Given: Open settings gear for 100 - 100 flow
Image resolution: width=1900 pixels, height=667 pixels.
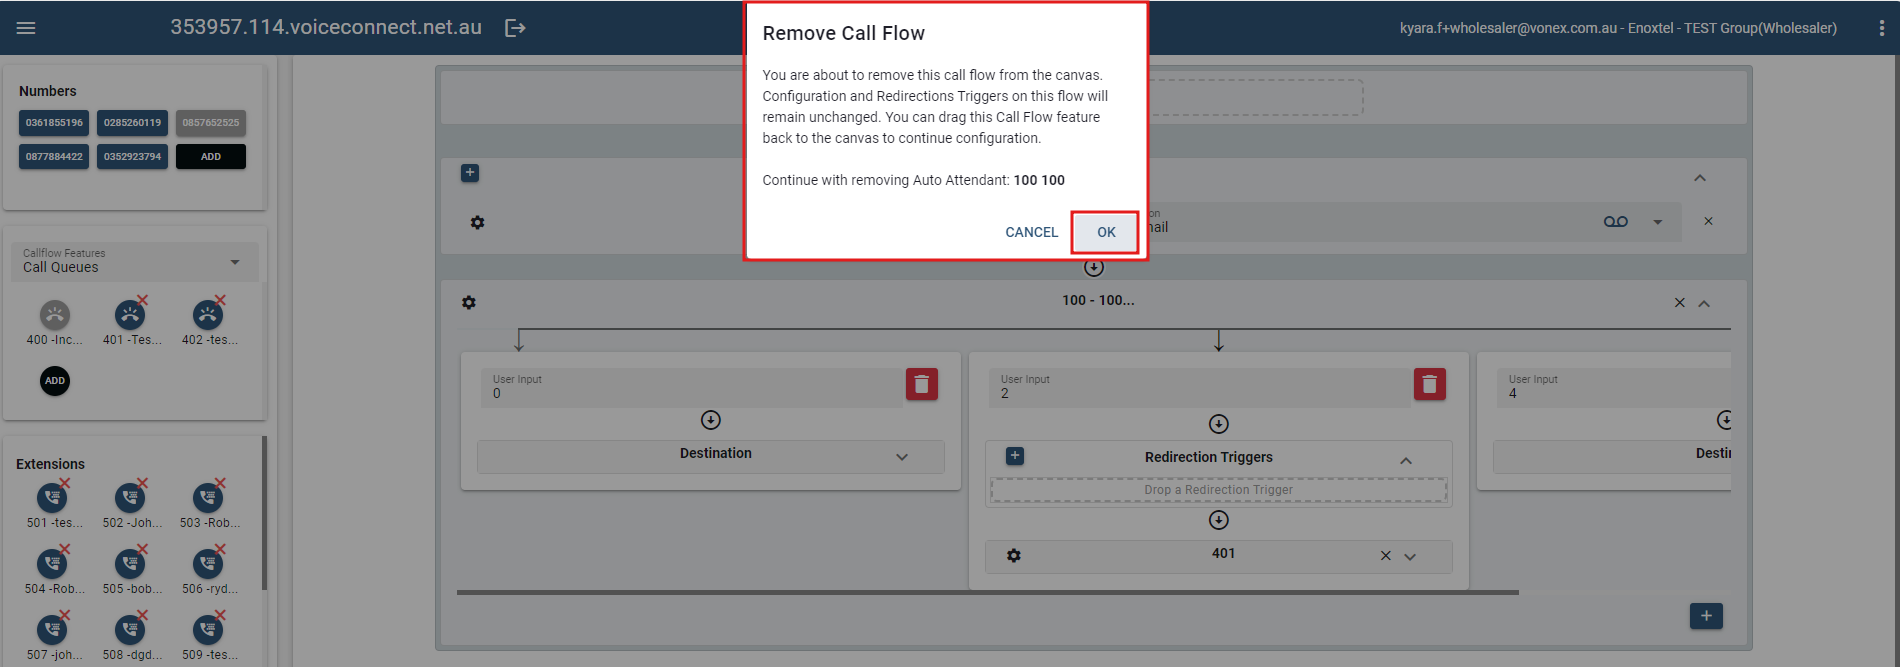Looking at the screenshot, I should click(469, 302).
